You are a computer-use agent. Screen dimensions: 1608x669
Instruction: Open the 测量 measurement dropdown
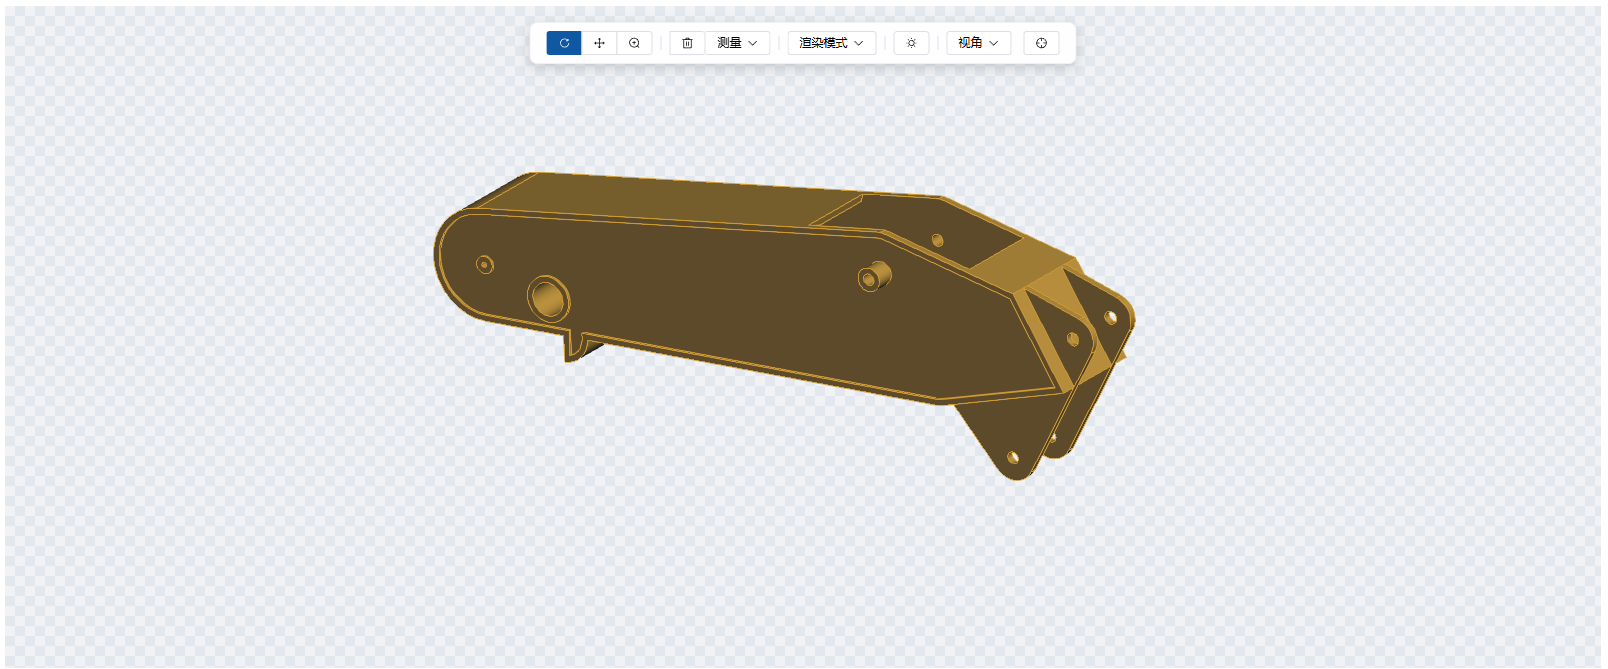click(x=737, y=43)
